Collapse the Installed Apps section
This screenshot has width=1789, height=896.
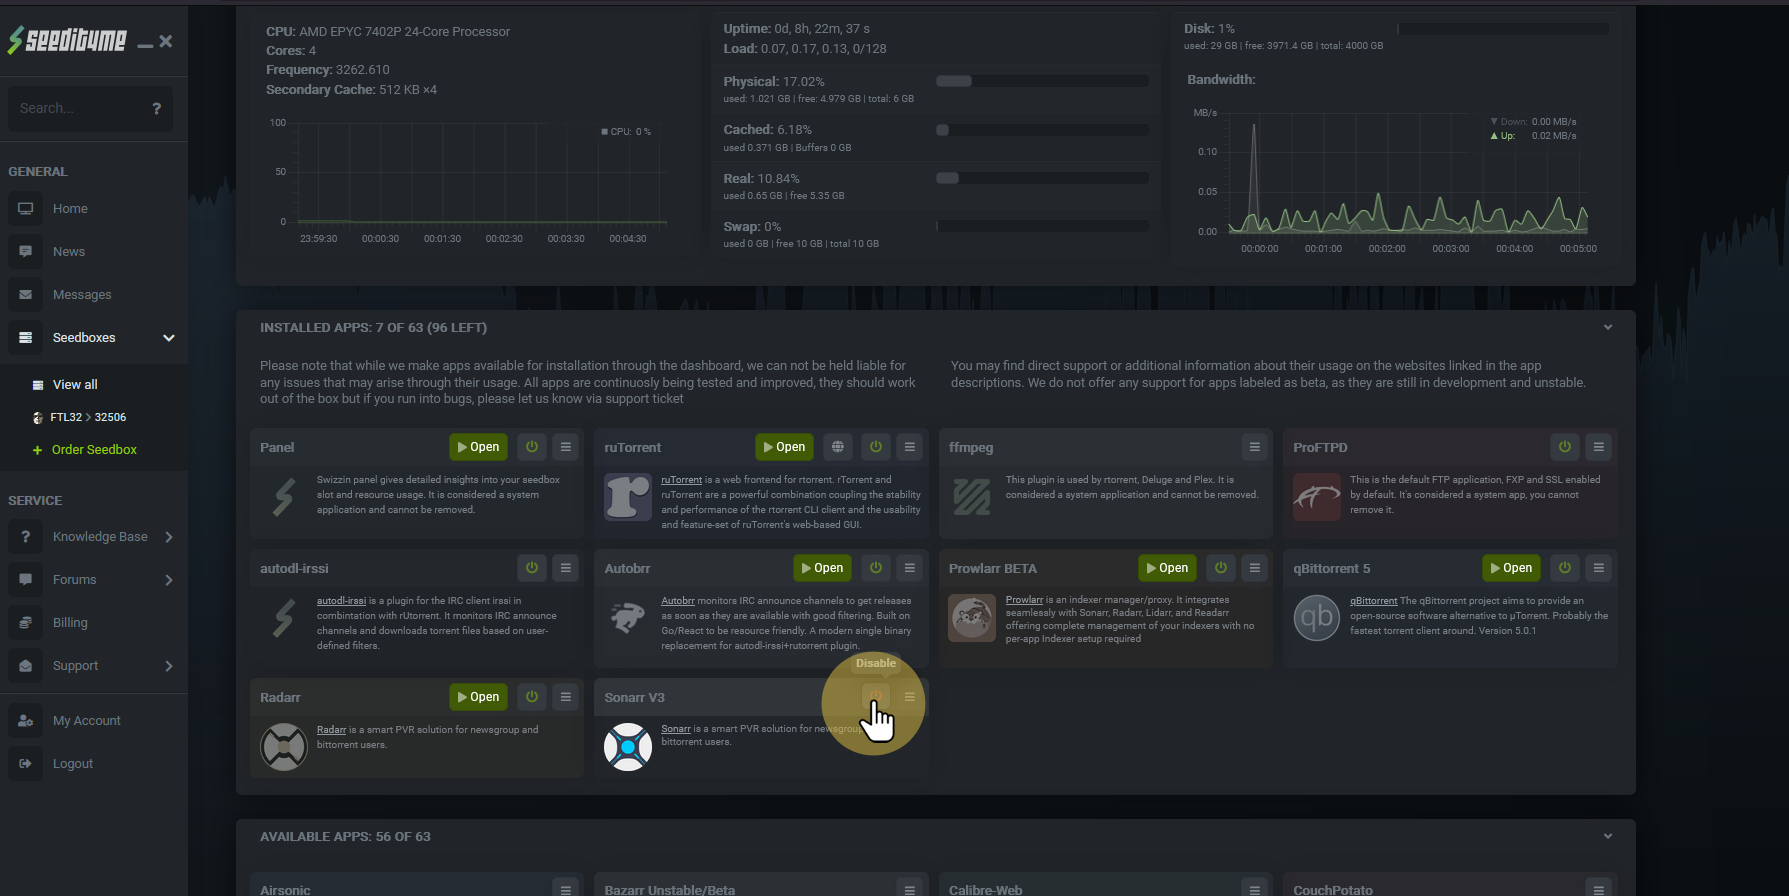1608,328
